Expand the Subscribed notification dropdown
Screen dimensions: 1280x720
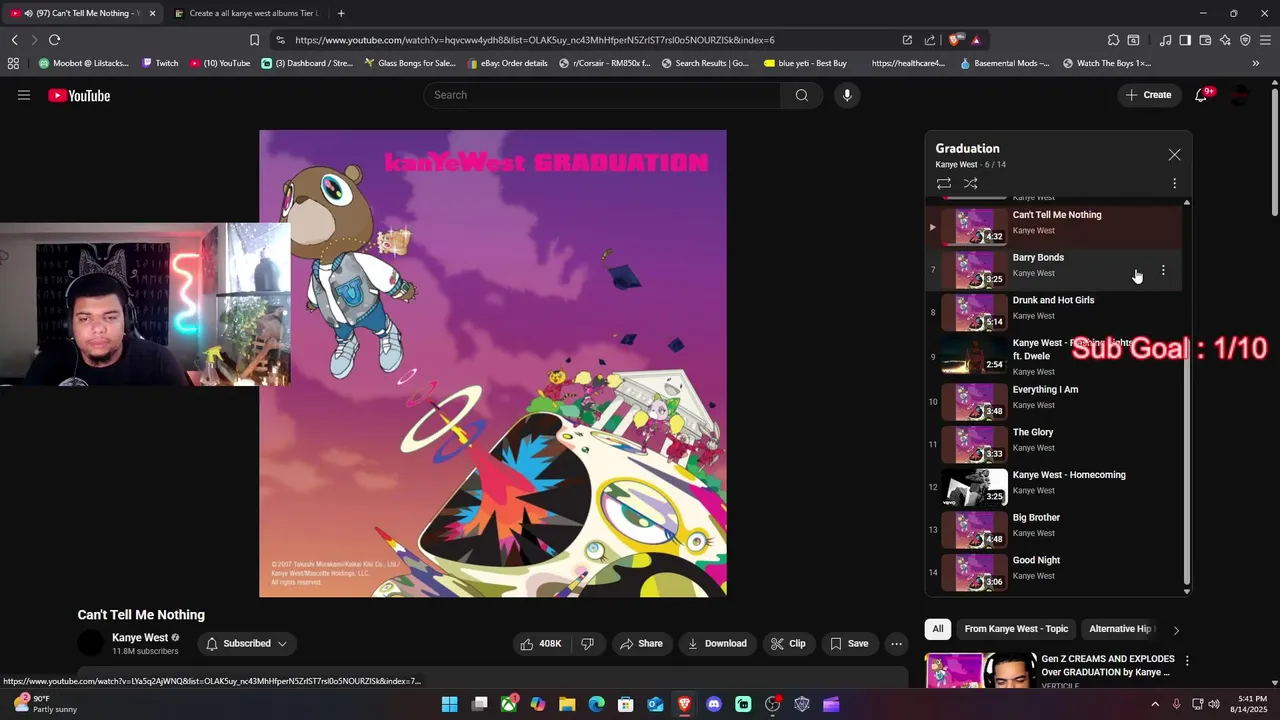[x=246, y=644]
